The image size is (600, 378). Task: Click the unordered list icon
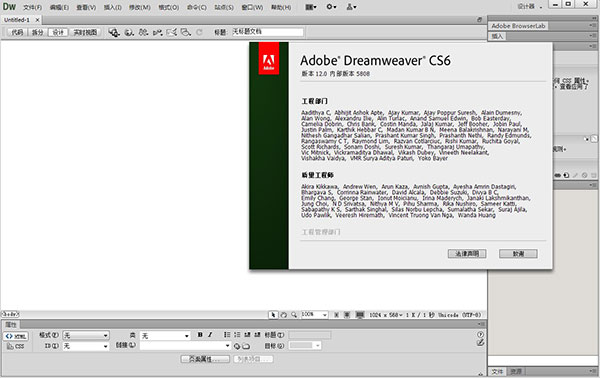coord(227,335)
